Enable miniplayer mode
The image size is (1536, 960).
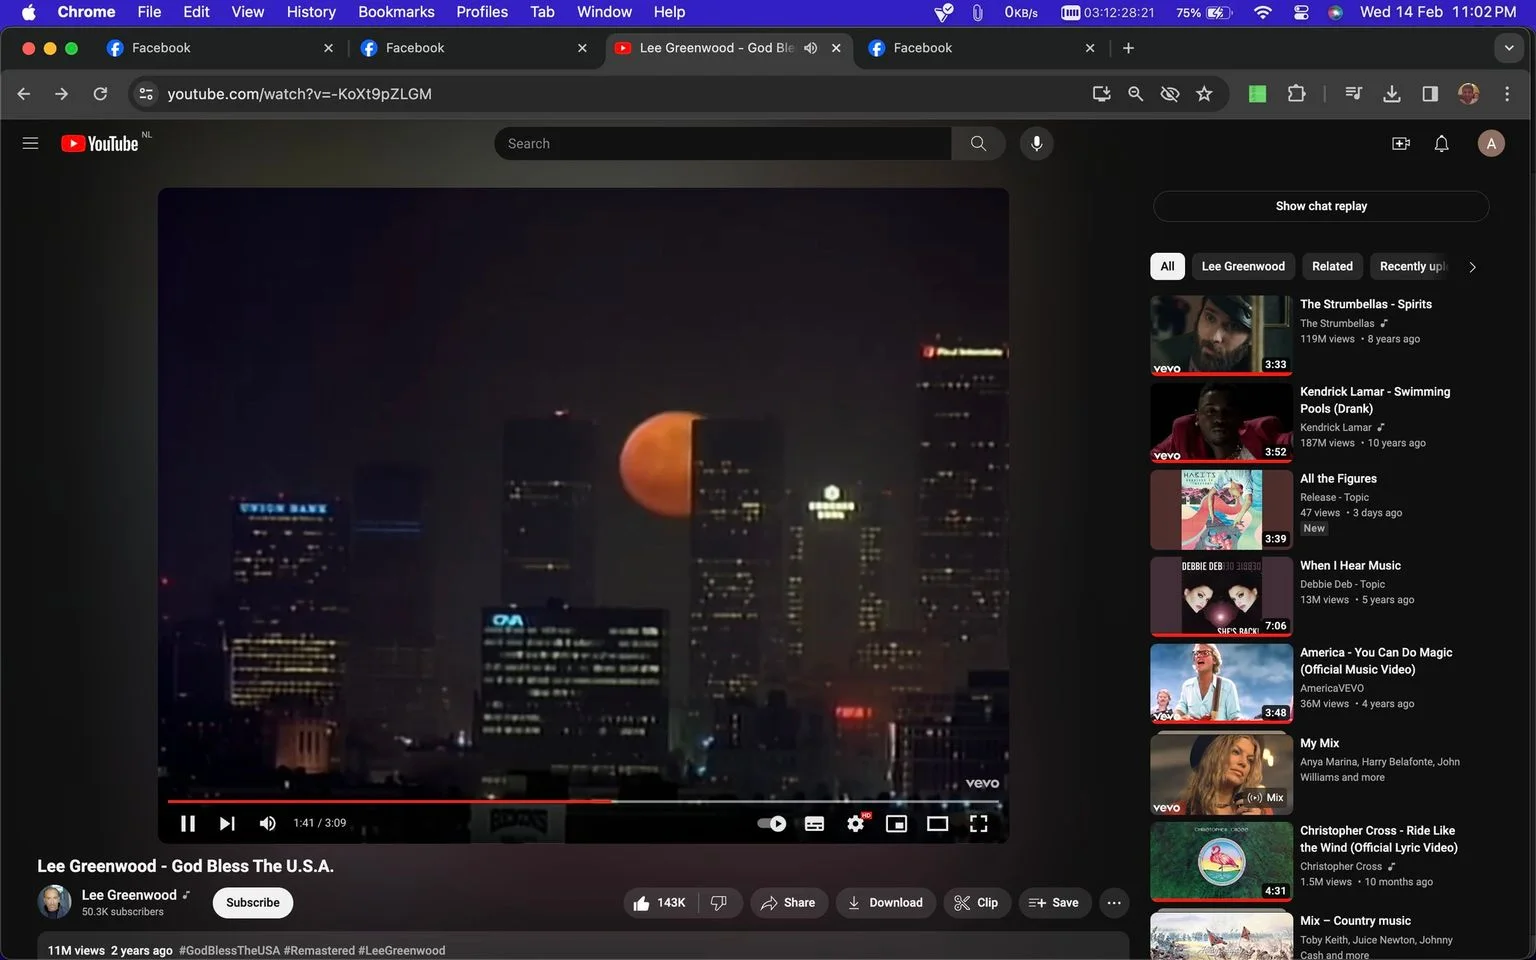[897, 823]
